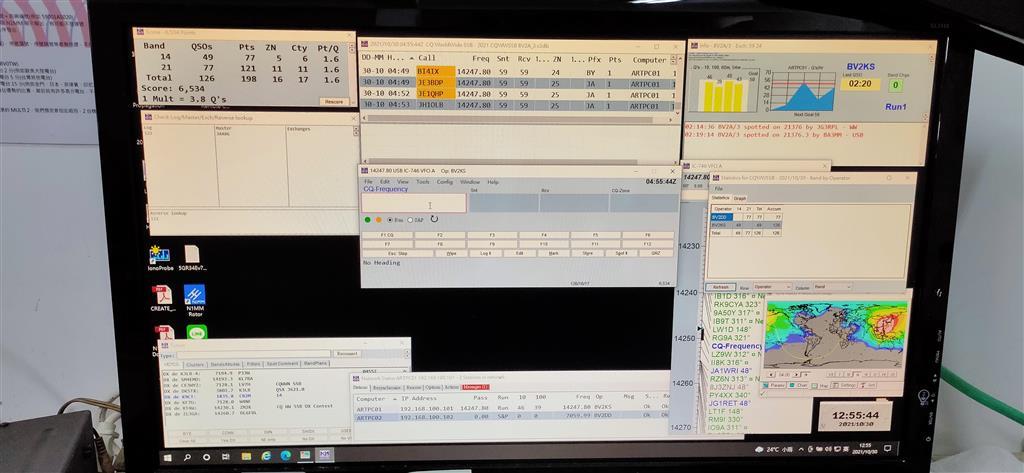Click the CQ Zone exchange field
Image resolution: width=1024 pixels, height=473 pixels.
[644, 203]
